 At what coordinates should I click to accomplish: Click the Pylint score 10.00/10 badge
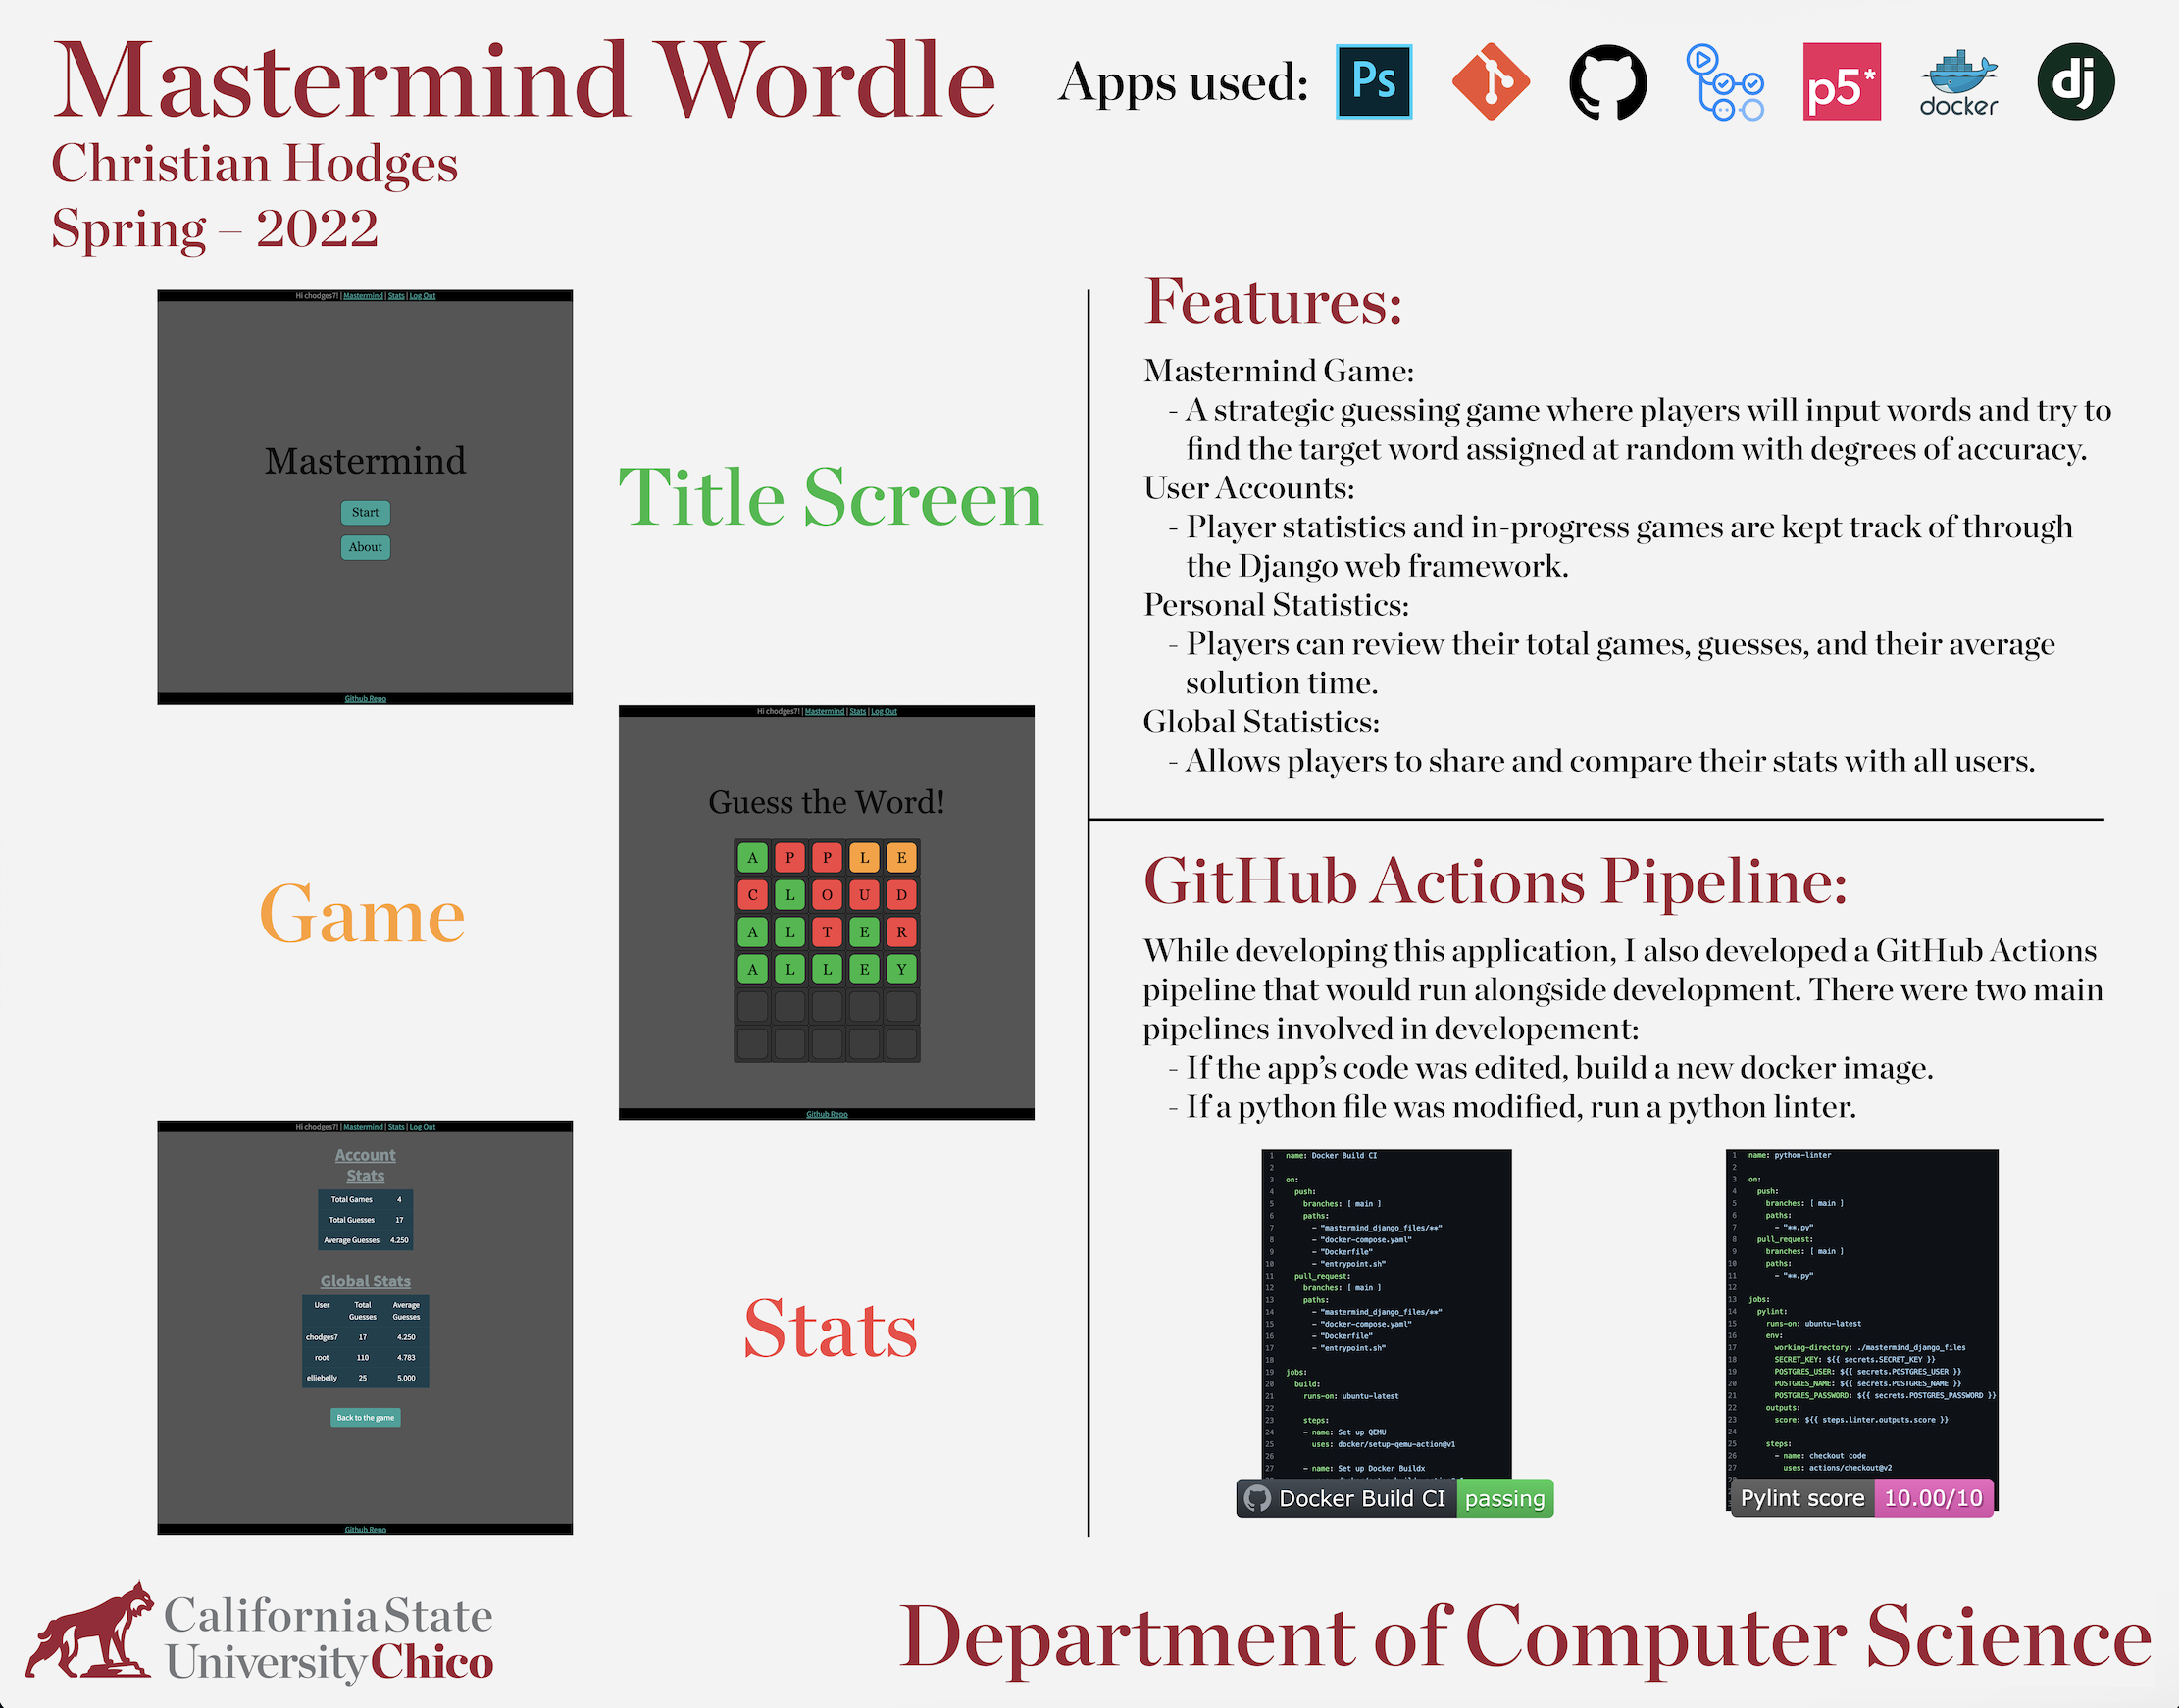coord(1861,1498)
